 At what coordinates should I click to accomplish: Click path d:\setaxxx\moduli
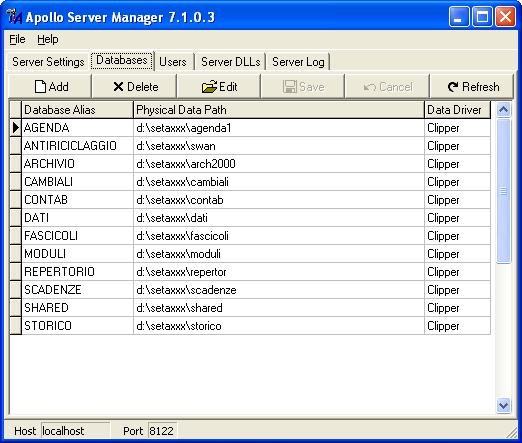279,254
